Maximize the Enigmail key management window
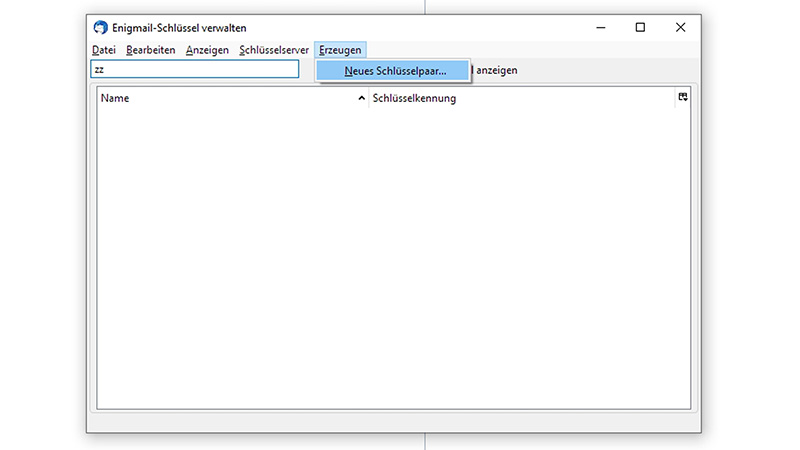This screenshot has width=800, height=450. click(640, 27)
